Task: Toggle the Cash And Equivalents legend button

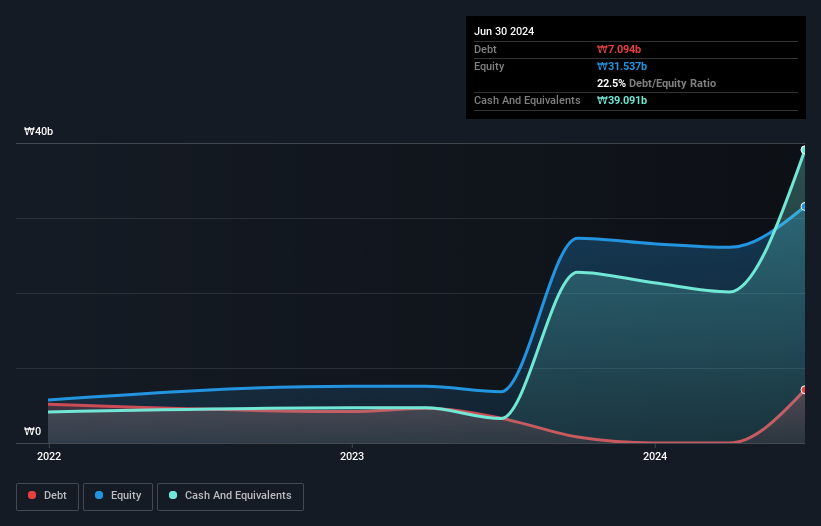Action: (230, 496)
